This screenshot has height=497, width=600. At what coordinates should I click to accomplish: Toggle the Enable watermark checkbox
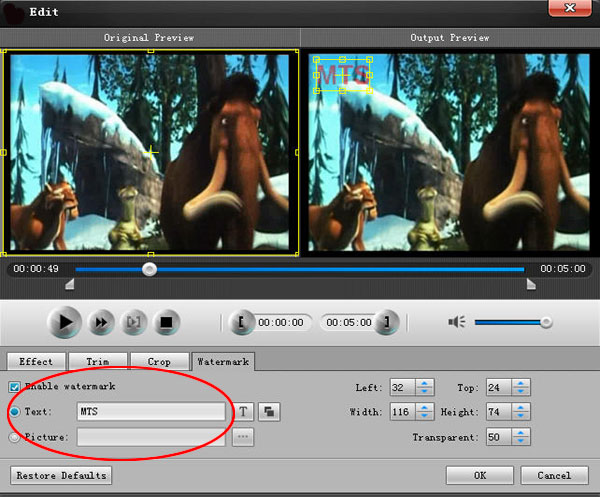click(x=15, y=387)
